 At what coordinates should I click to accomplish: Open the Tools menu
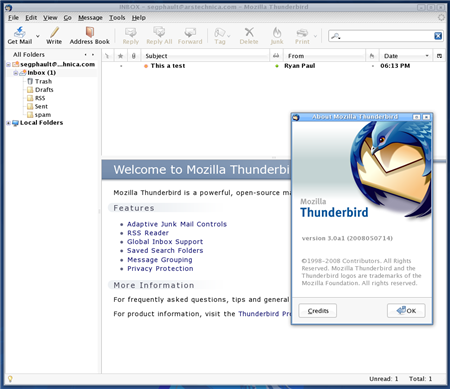(x=117, y=18)
